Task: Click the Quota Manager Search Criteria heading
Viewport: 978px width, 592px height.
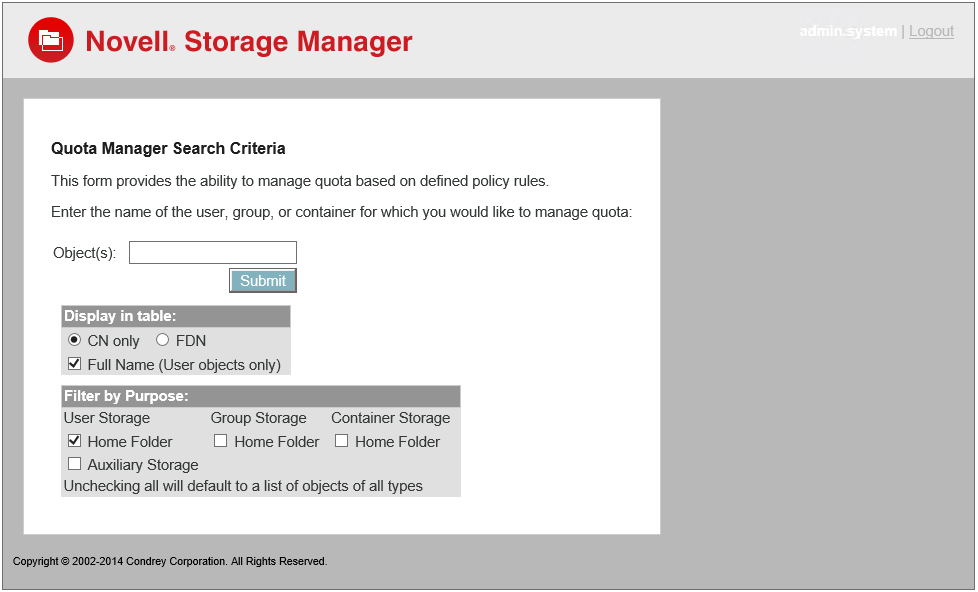Action: point(168,148)
